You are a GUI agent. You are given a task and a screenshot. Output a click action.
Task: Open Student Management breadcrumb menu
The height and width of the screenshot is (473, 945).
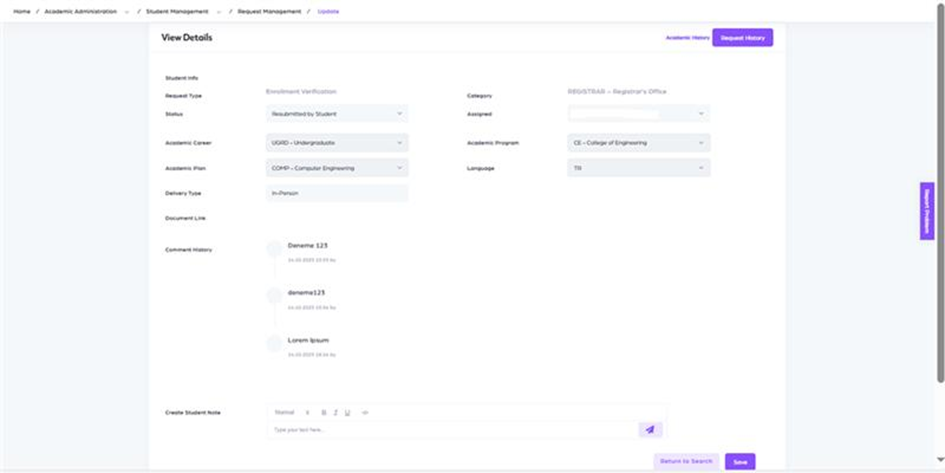[x=177, y=11]
